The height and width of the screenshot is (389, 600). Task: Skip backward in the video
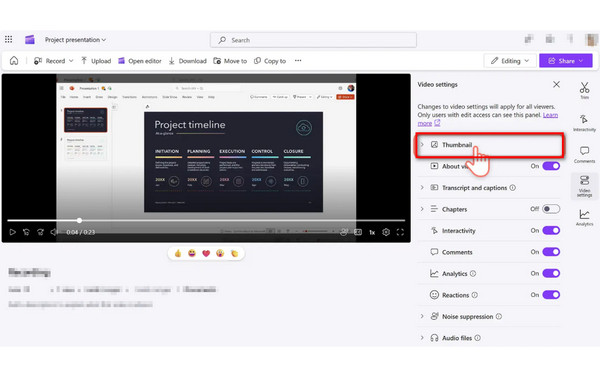pos(26,232)
